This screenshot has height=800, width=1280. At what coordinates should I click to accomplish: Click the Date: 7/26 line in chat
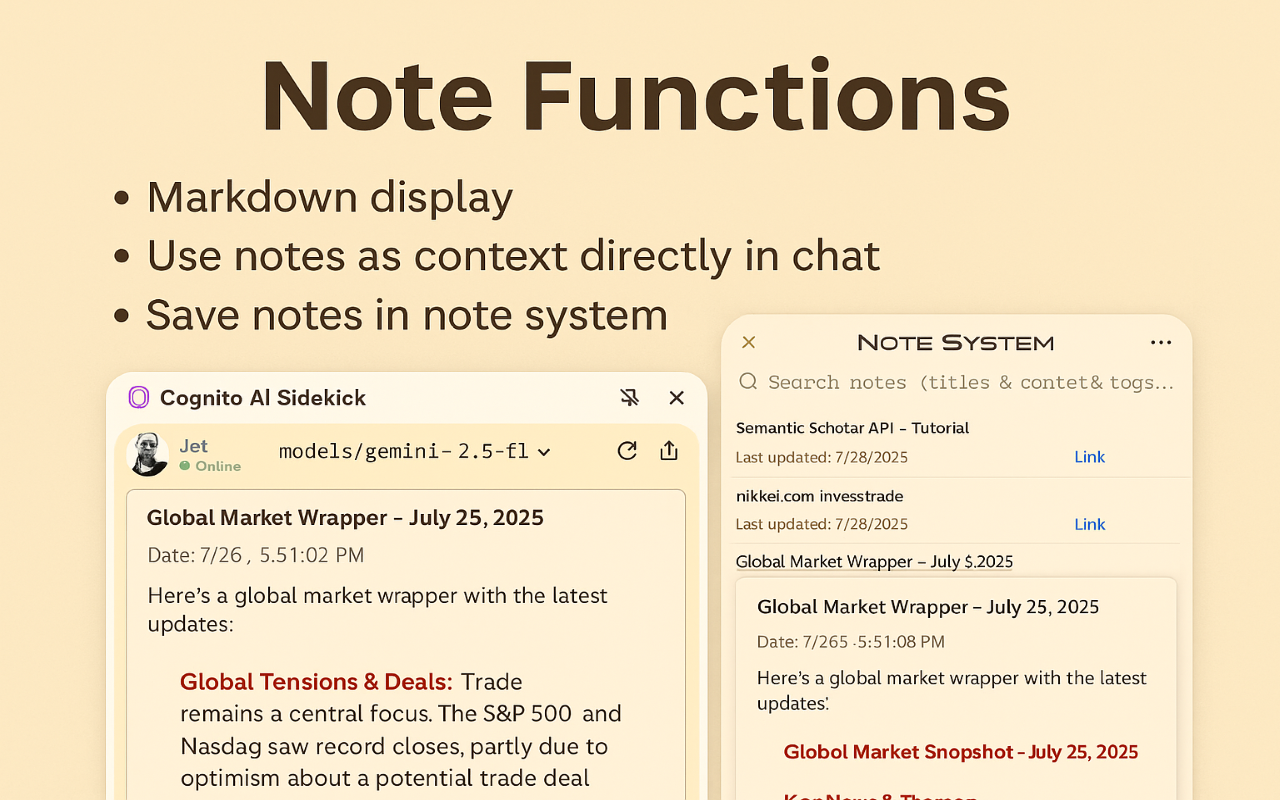pyautogui.click(x=256, y=555)
